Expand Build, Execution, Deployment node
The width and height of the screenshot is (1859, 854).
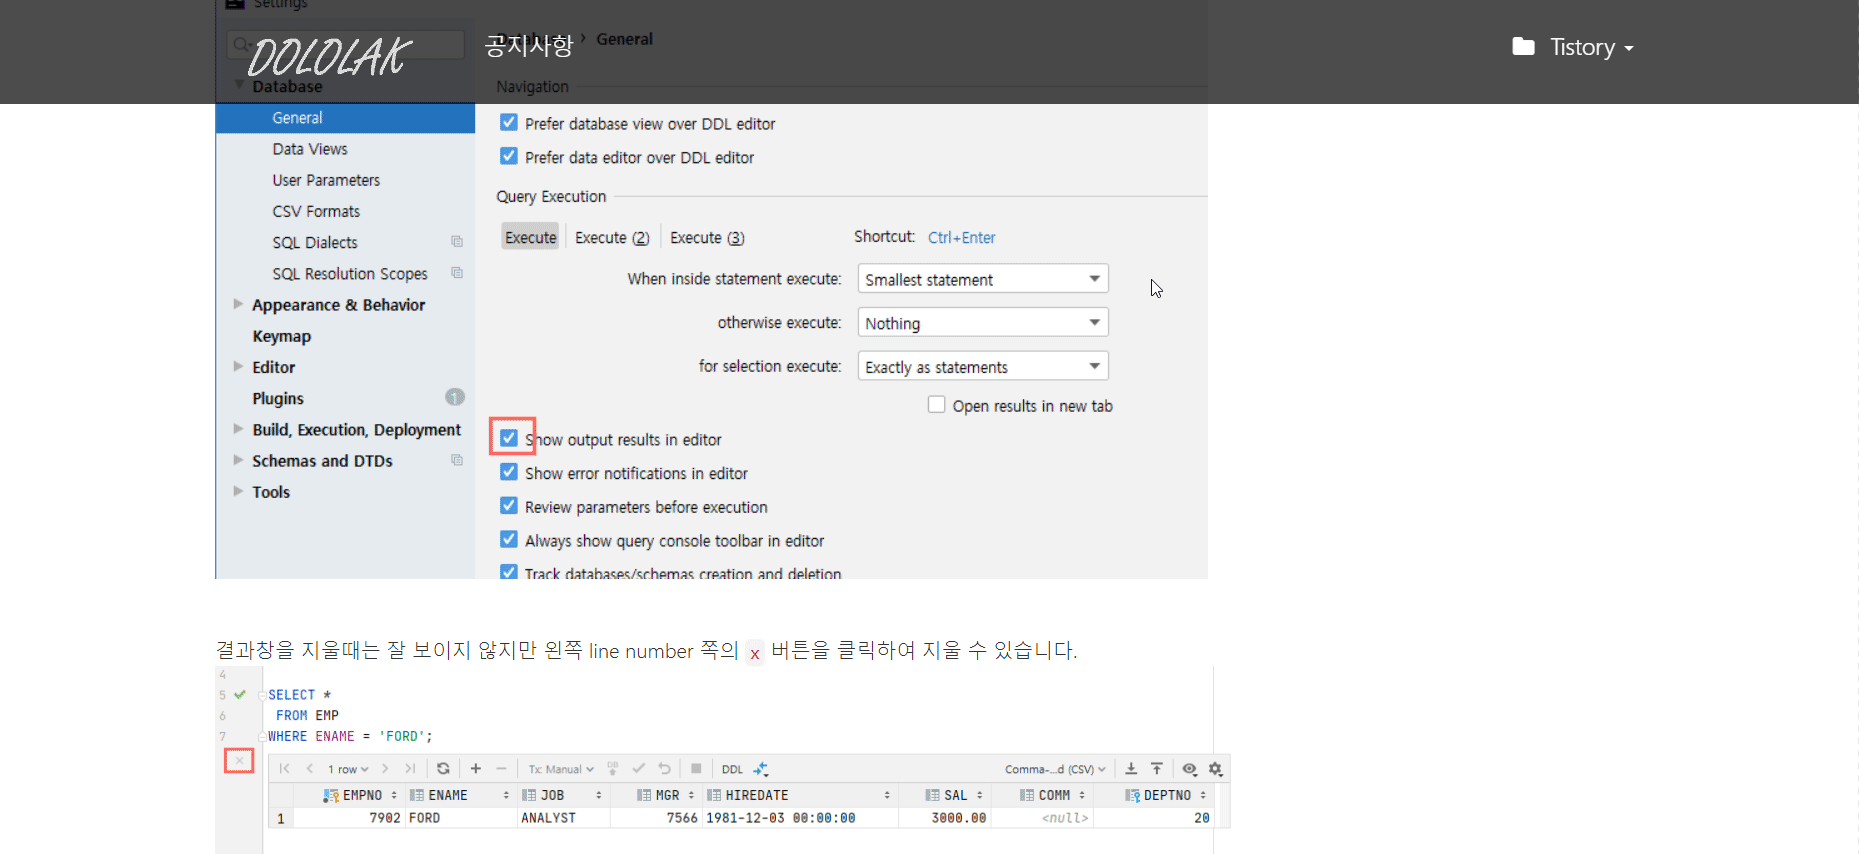[x=238, y=429]
